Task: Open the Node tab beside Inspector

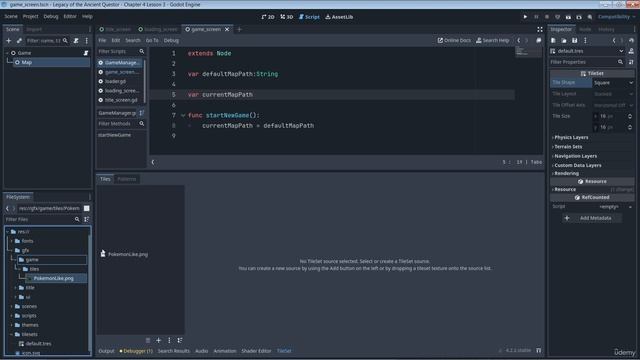Action: click(585, 29)
